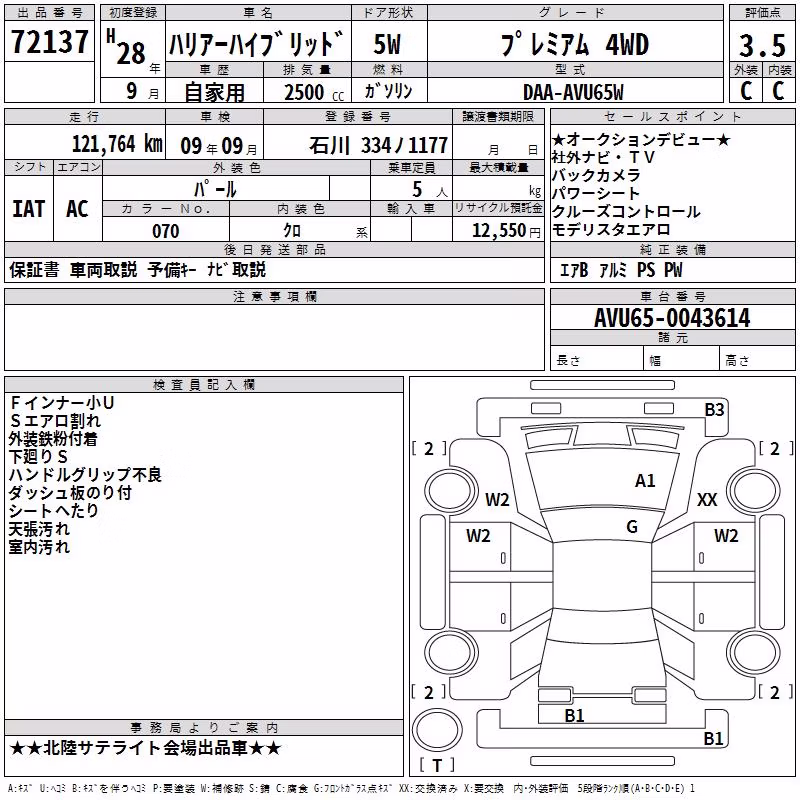Click registration number 石川 334 ノ 1177
Image resolution: width=800 pixels, height=800 pixels.
[x=378, y=146]
